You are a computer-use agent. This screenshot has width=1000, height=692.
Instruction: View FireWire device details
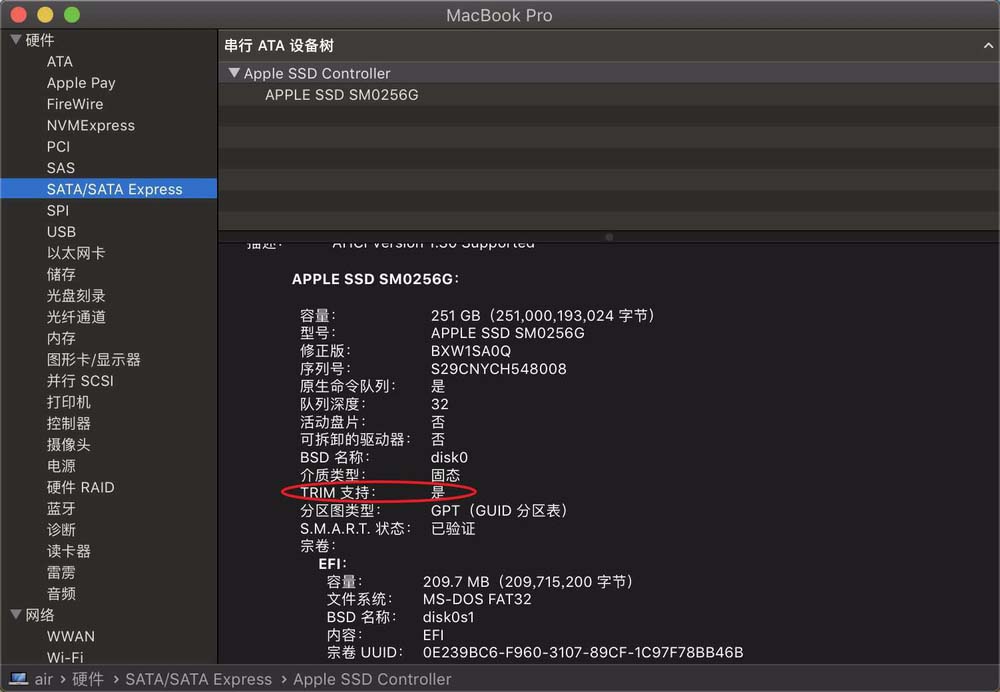74,103
